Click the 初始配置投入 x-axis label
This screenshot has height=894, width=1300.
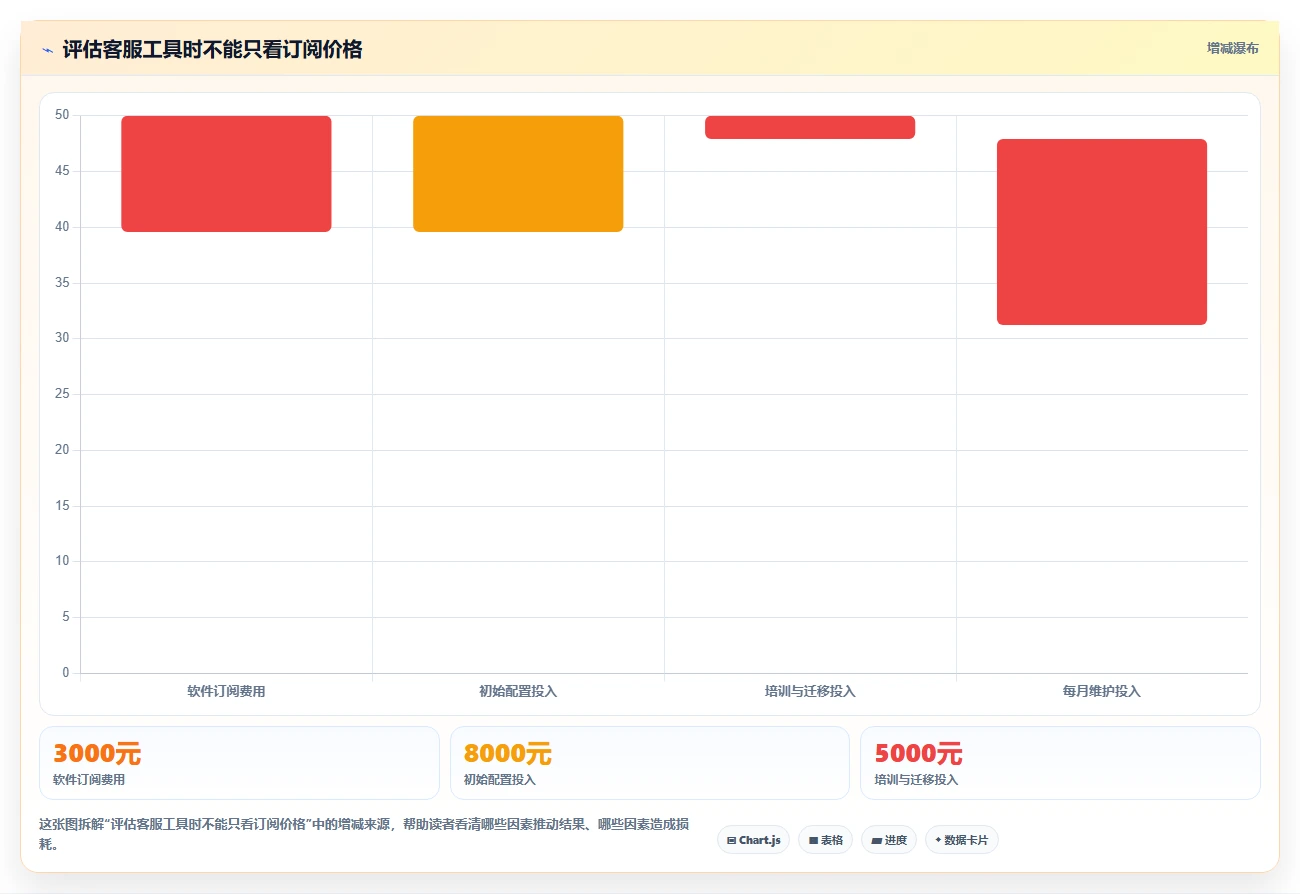tap(518, 691)
